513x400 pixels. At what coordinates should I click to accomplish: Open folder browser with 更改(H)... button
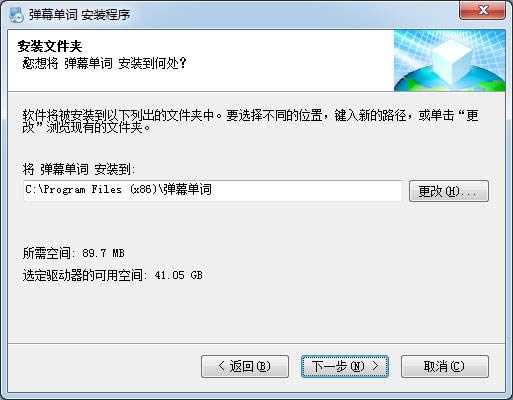click(x=449, y=191)
